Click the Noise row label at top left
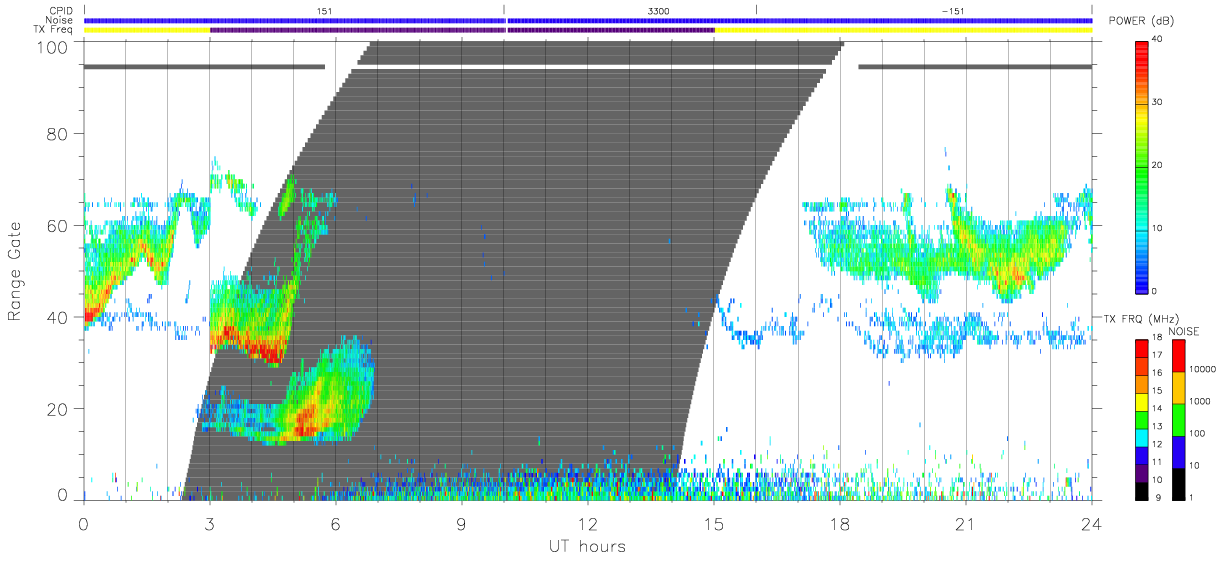The width and height of the screenshot is (1228, 567). click(60, 20)
